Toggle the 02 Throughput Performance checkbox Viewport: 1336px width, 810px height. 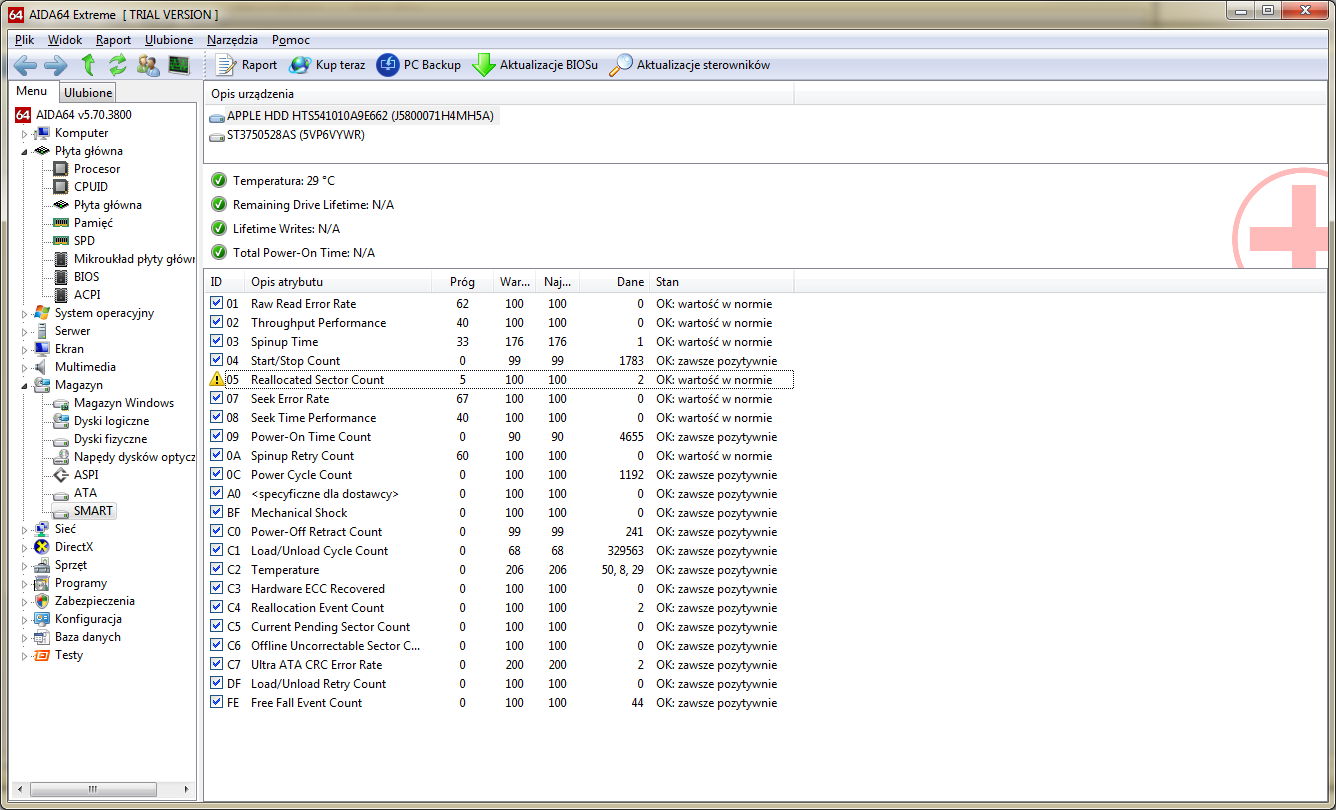click(x=216, y=322)
